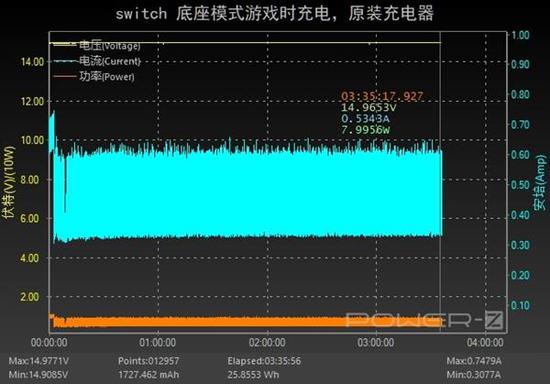This screenshot has height=384, width=550.
Task: Click the 1727.462 mAh capacity value
Action: click(148, 375)
